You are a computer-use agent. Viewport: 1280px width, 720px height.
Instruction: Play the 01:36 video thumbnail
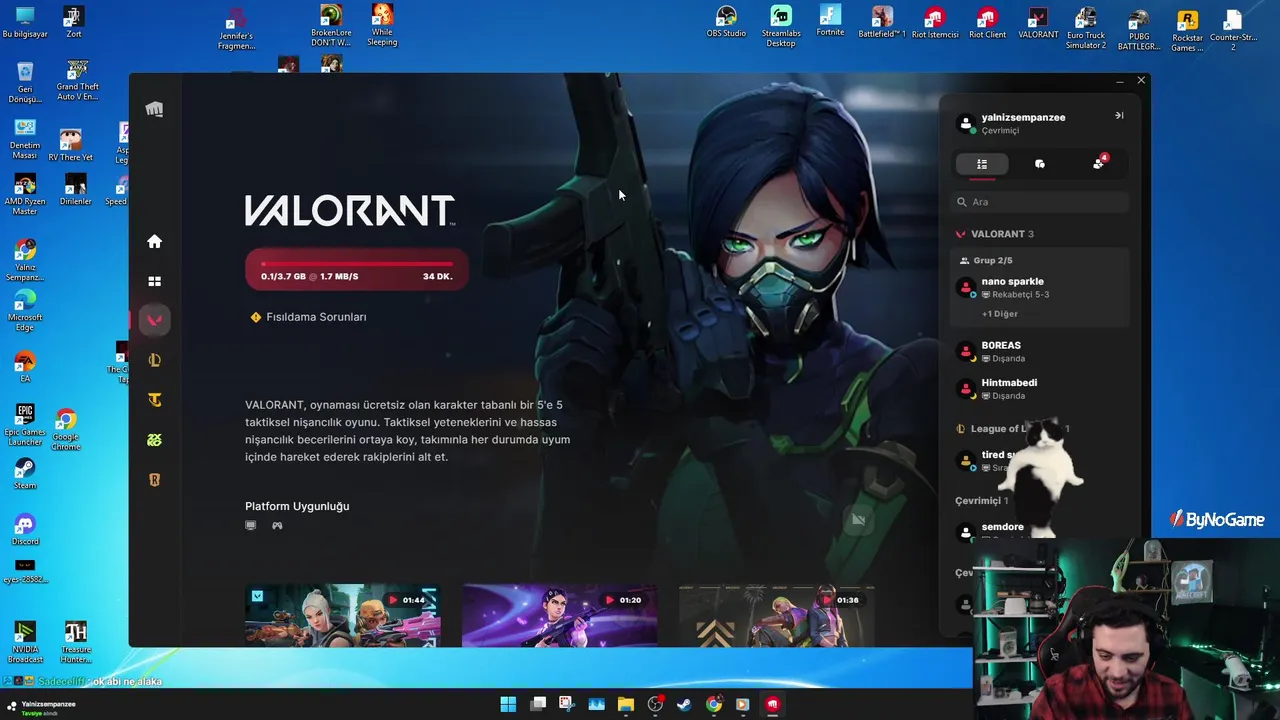[776, 616]
